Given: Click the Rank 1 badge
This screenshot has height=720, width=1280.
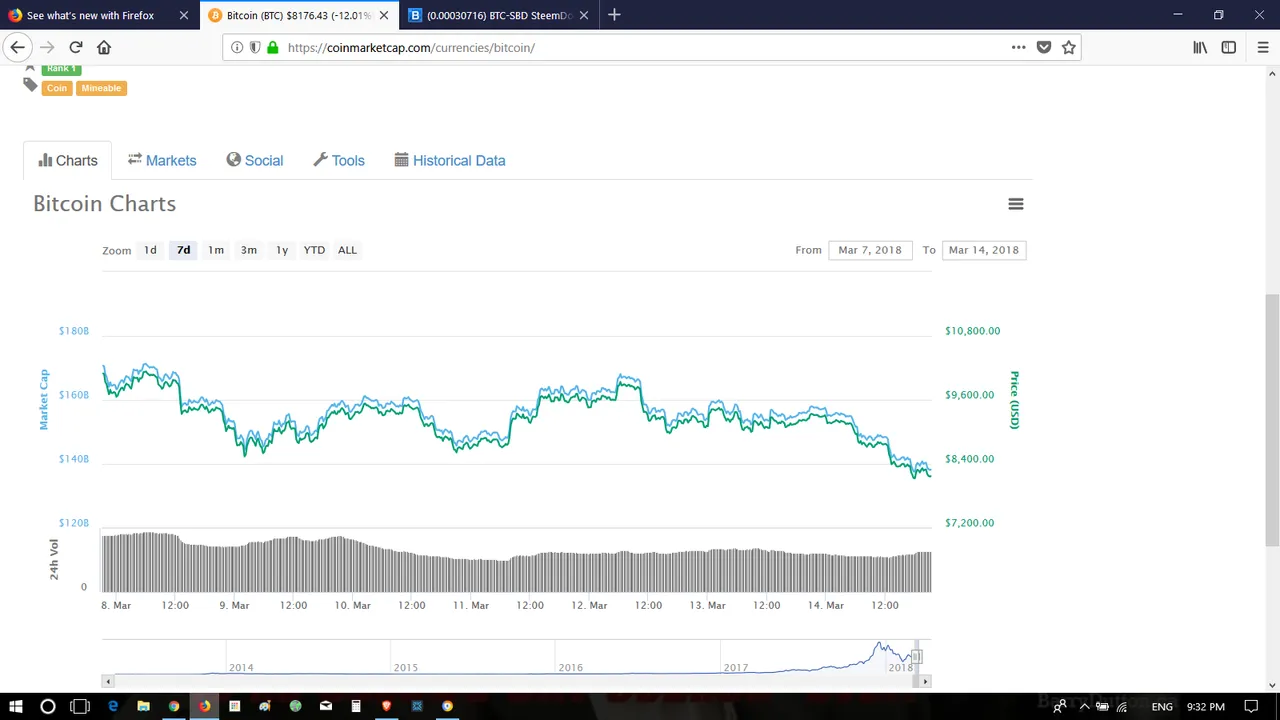Looking at the screenshot, I should point(61,68).
